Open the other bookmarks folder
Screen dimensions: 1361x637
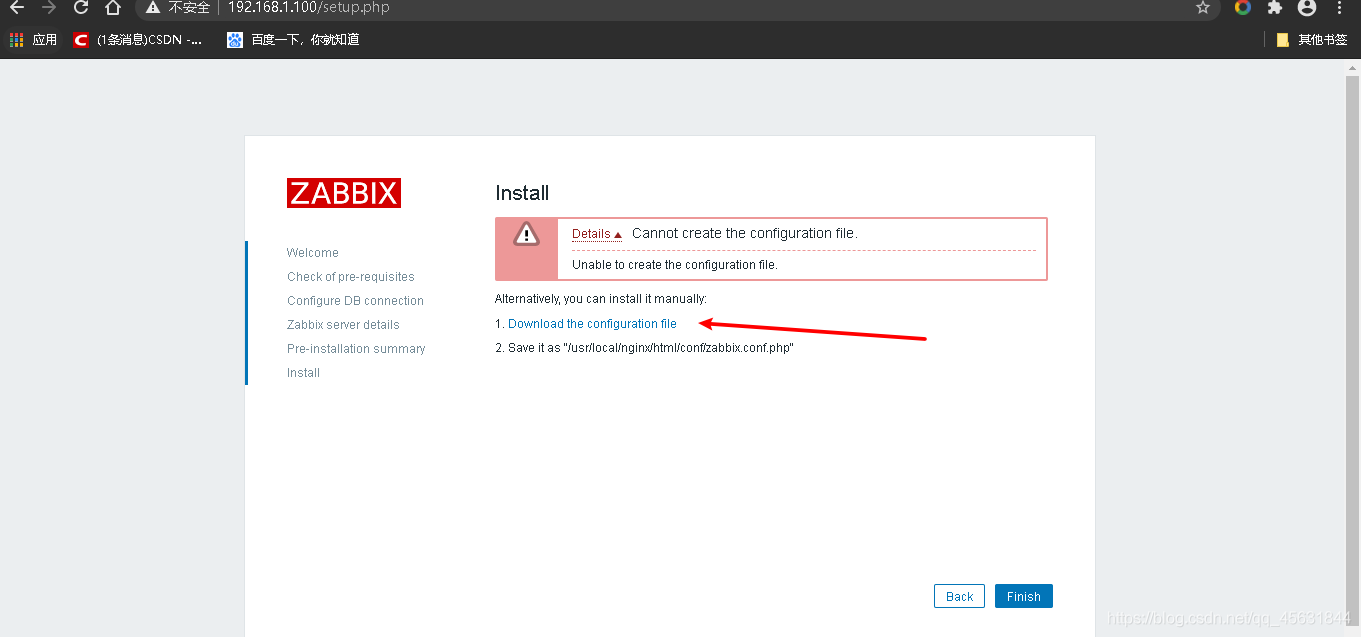point(1312,40)
